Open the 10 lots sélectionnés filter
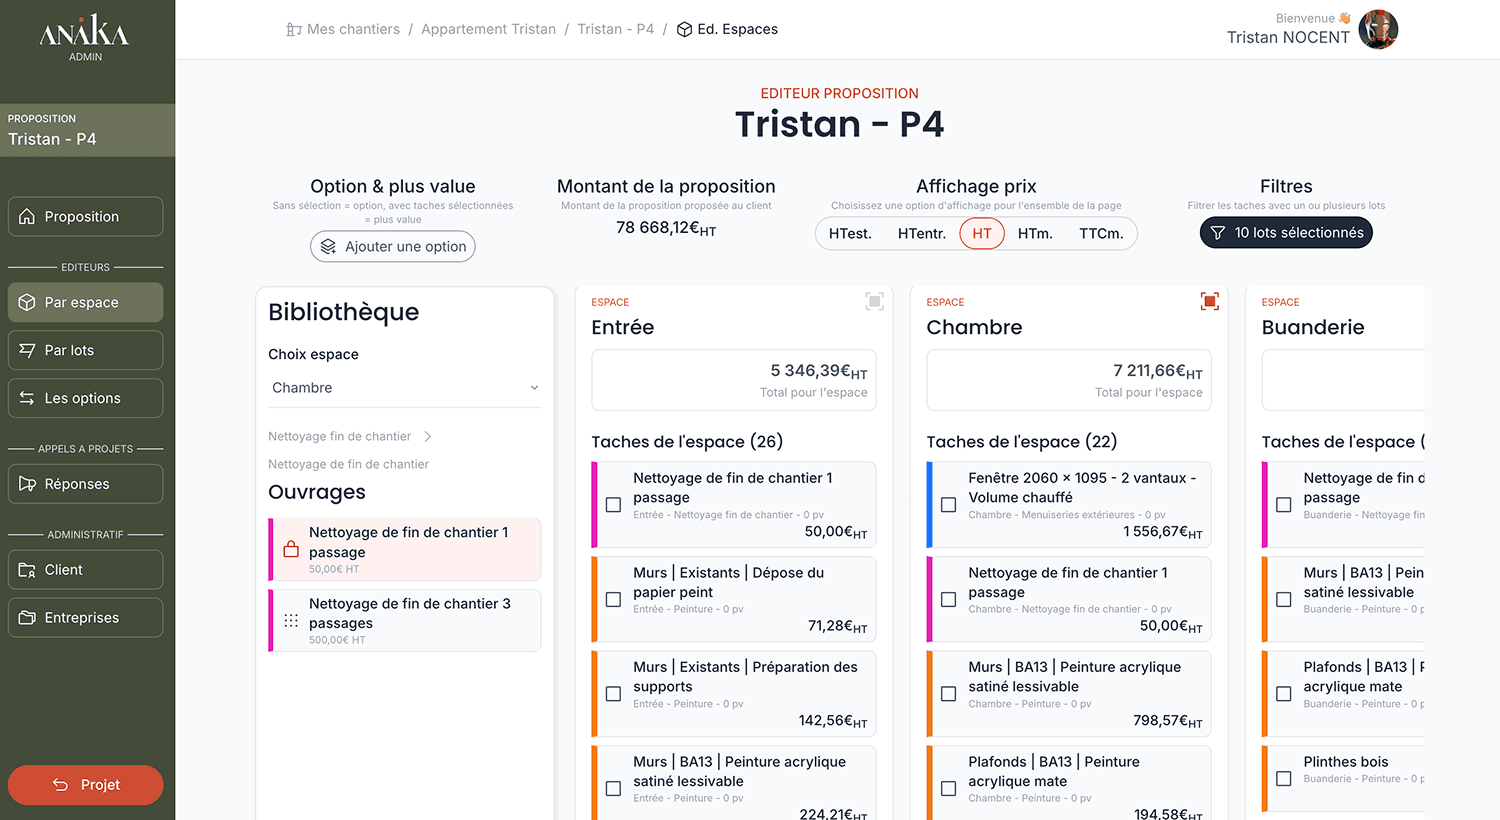The height and width of the screenshot is (820, 1500). [1286, 233]
